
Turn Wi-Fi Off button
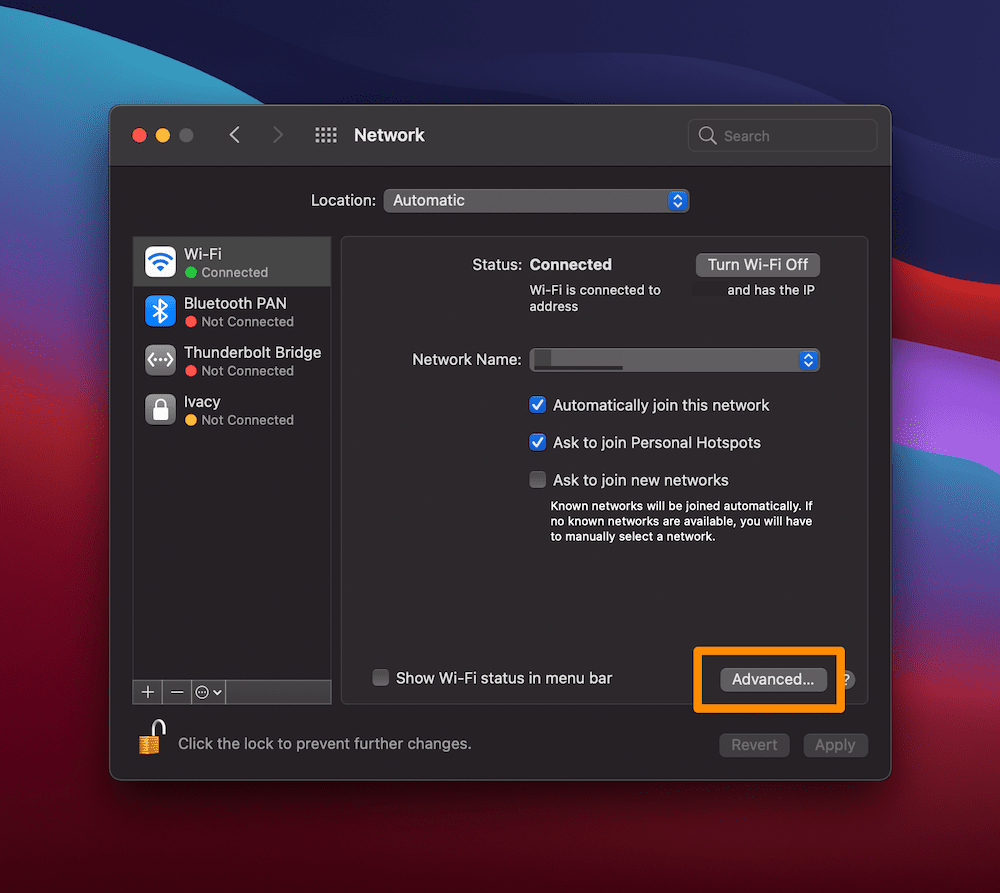(758, 265)
